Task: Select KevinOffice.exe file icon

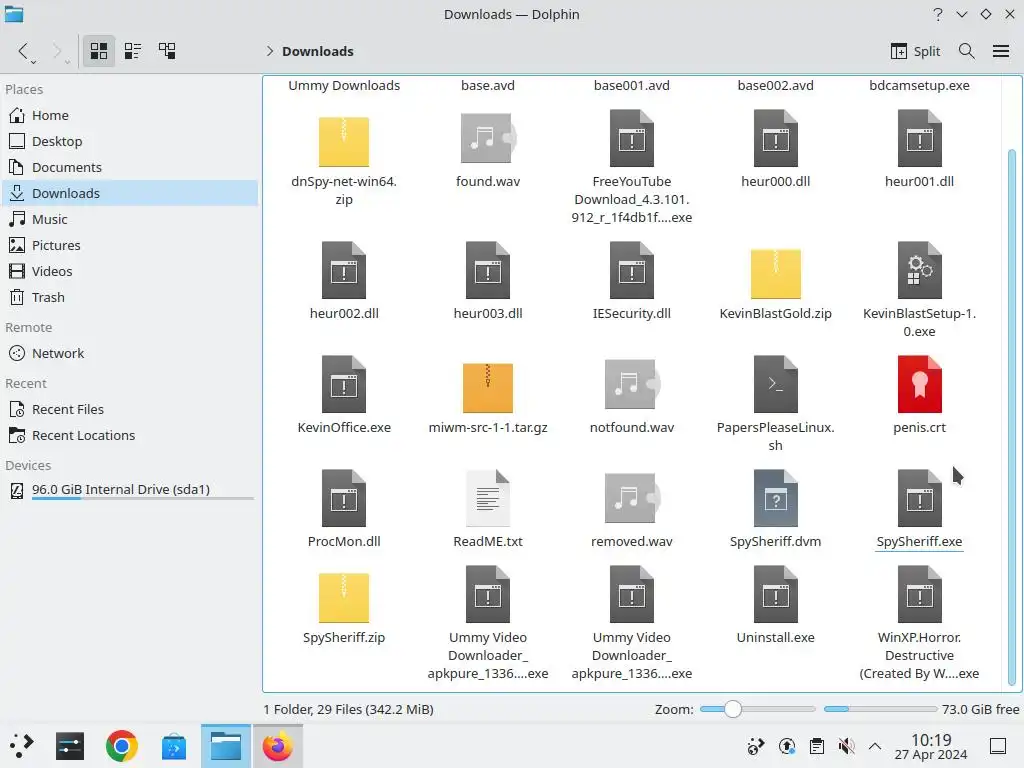Action: 344,385
